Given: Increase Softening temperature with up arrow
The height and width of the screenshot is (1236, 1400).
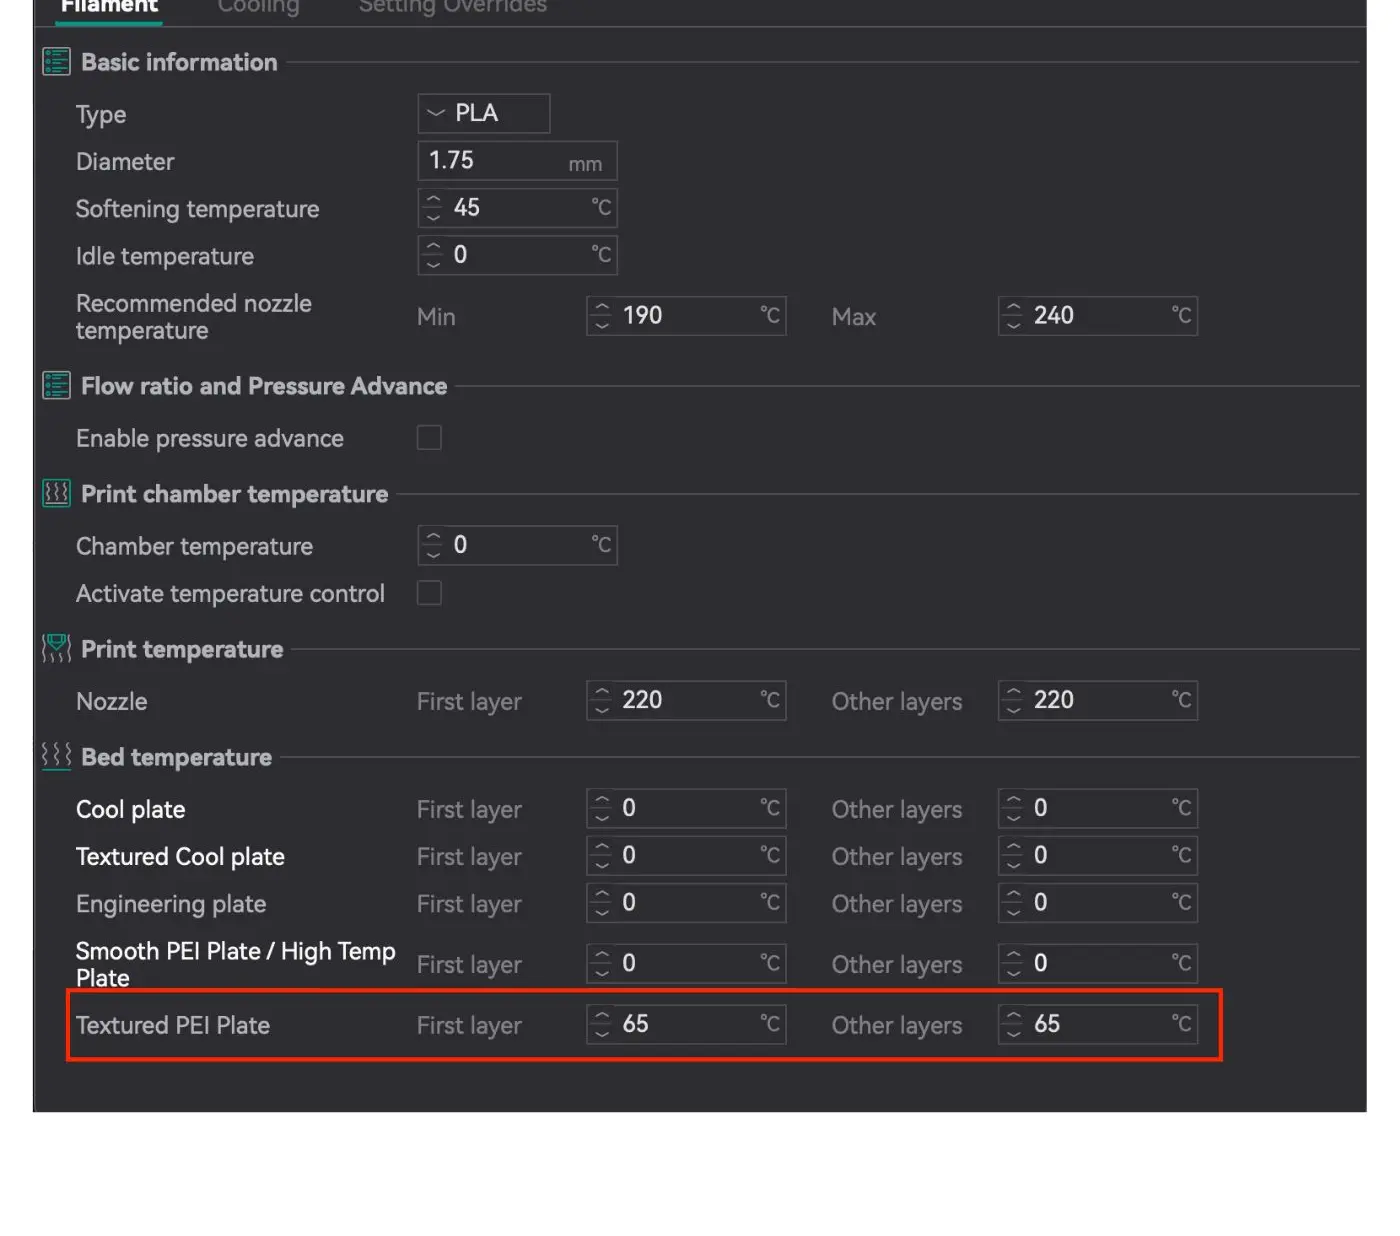Looking at the screenshot, I should click(x=433, y=199).
